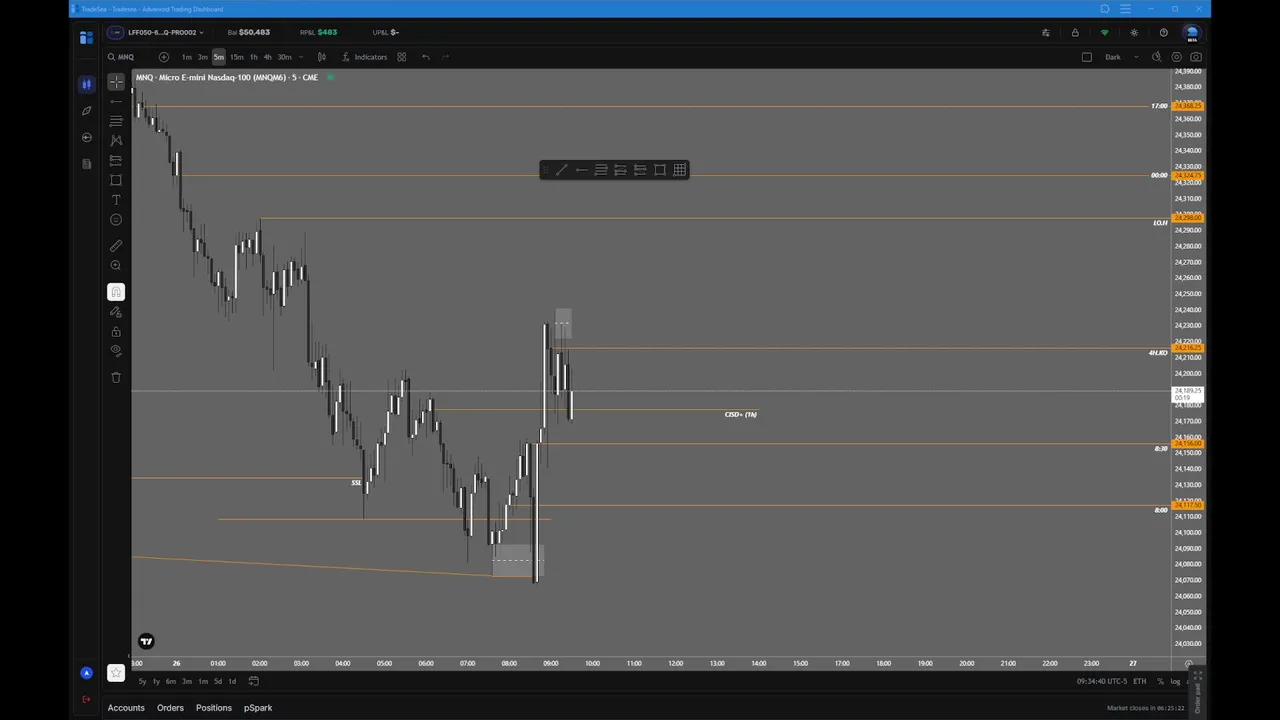This screenshot has height=720, width=1280.
Task: Open the Windows title bar hamburger menu
Action: [1125, 9]
